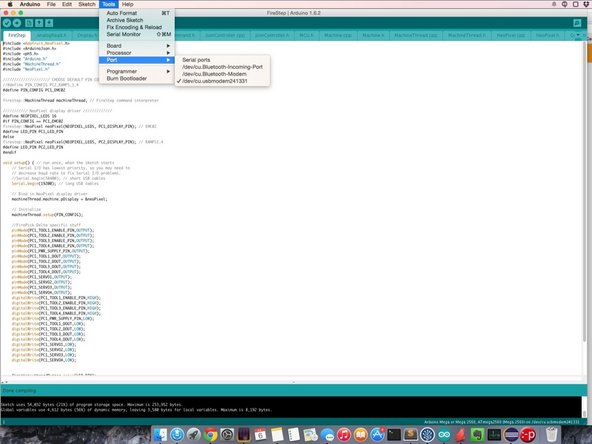Click in the console output area
Image resolution: width=592 pixels, height=444 pixels.
pyautogui.click(x=291, y=407)
